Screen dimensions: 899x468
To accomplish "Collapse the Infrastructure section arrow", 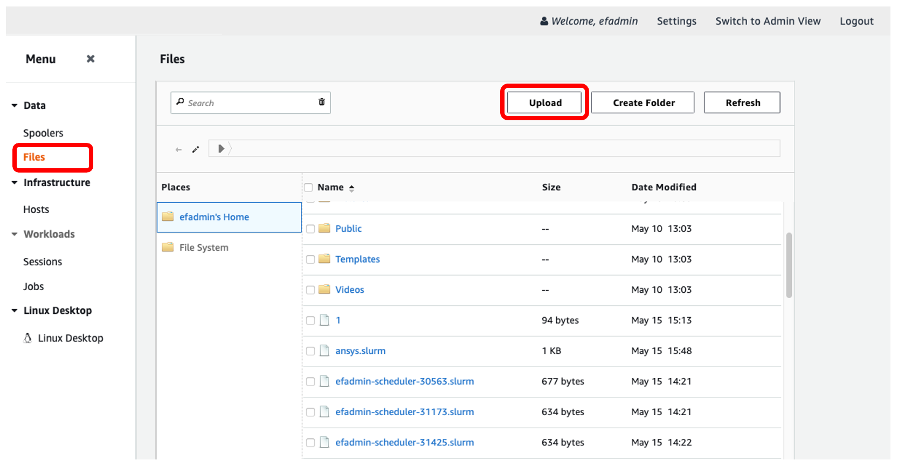I will (x=14, y=183).
